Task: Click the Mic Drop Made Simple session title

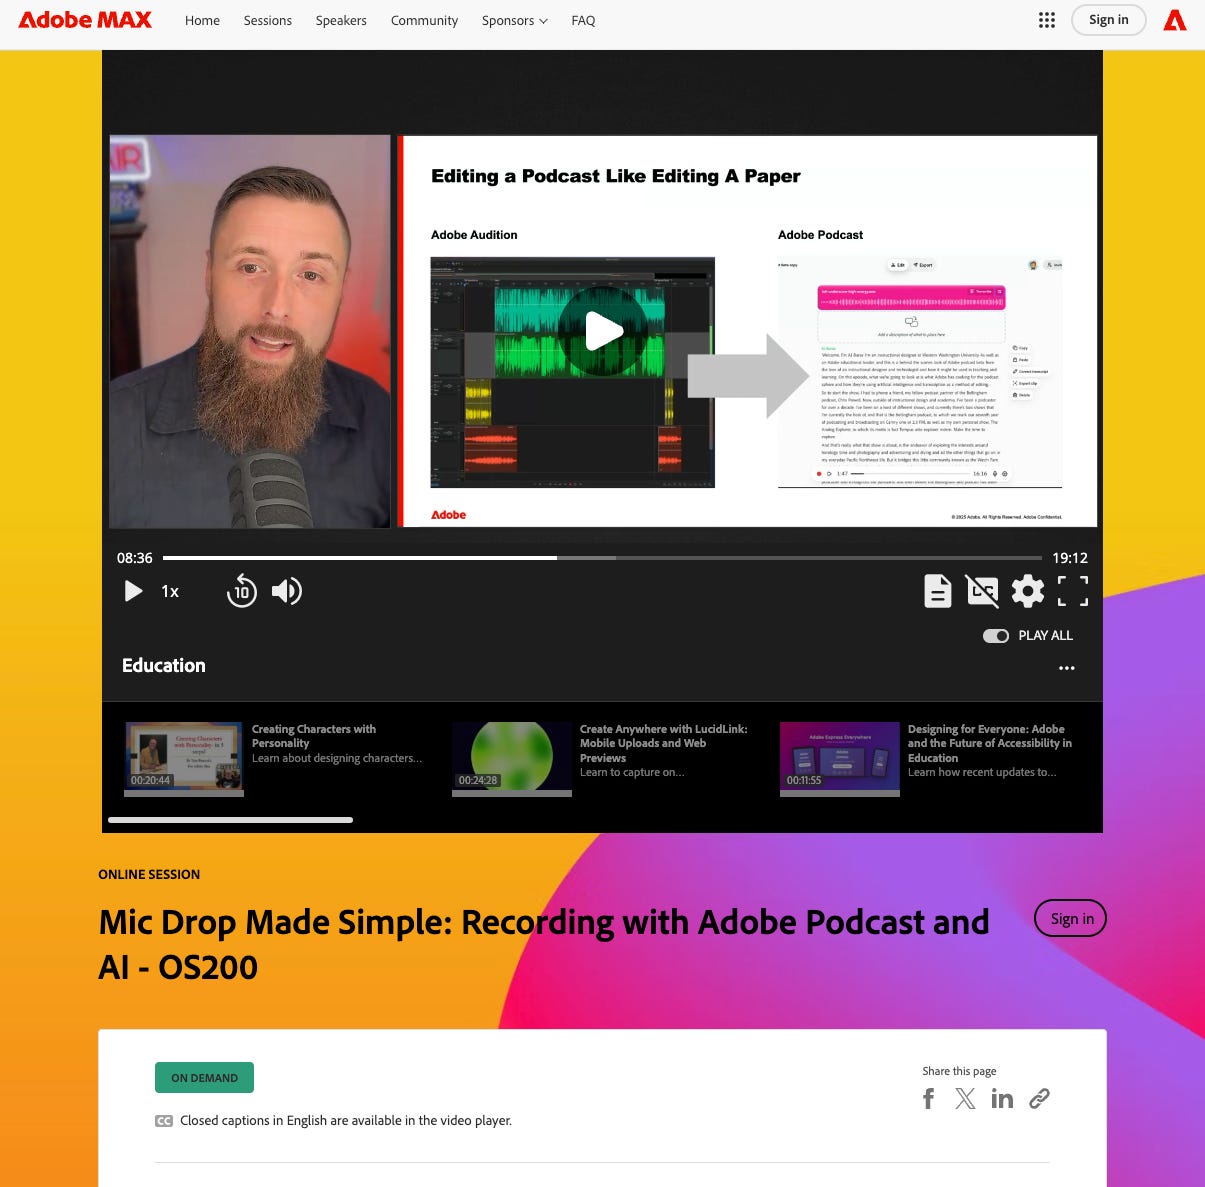Action: [x=544, y=944]
